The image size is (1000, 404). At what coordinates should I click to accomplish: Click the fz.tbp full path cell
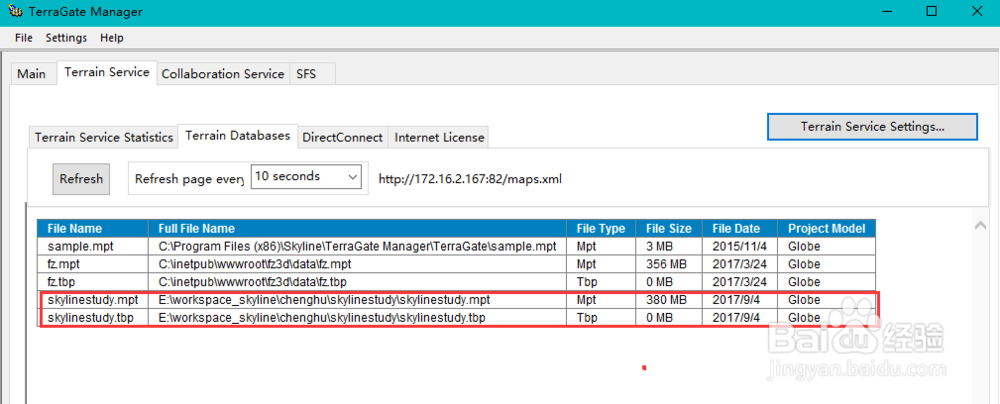pos(357,281)
